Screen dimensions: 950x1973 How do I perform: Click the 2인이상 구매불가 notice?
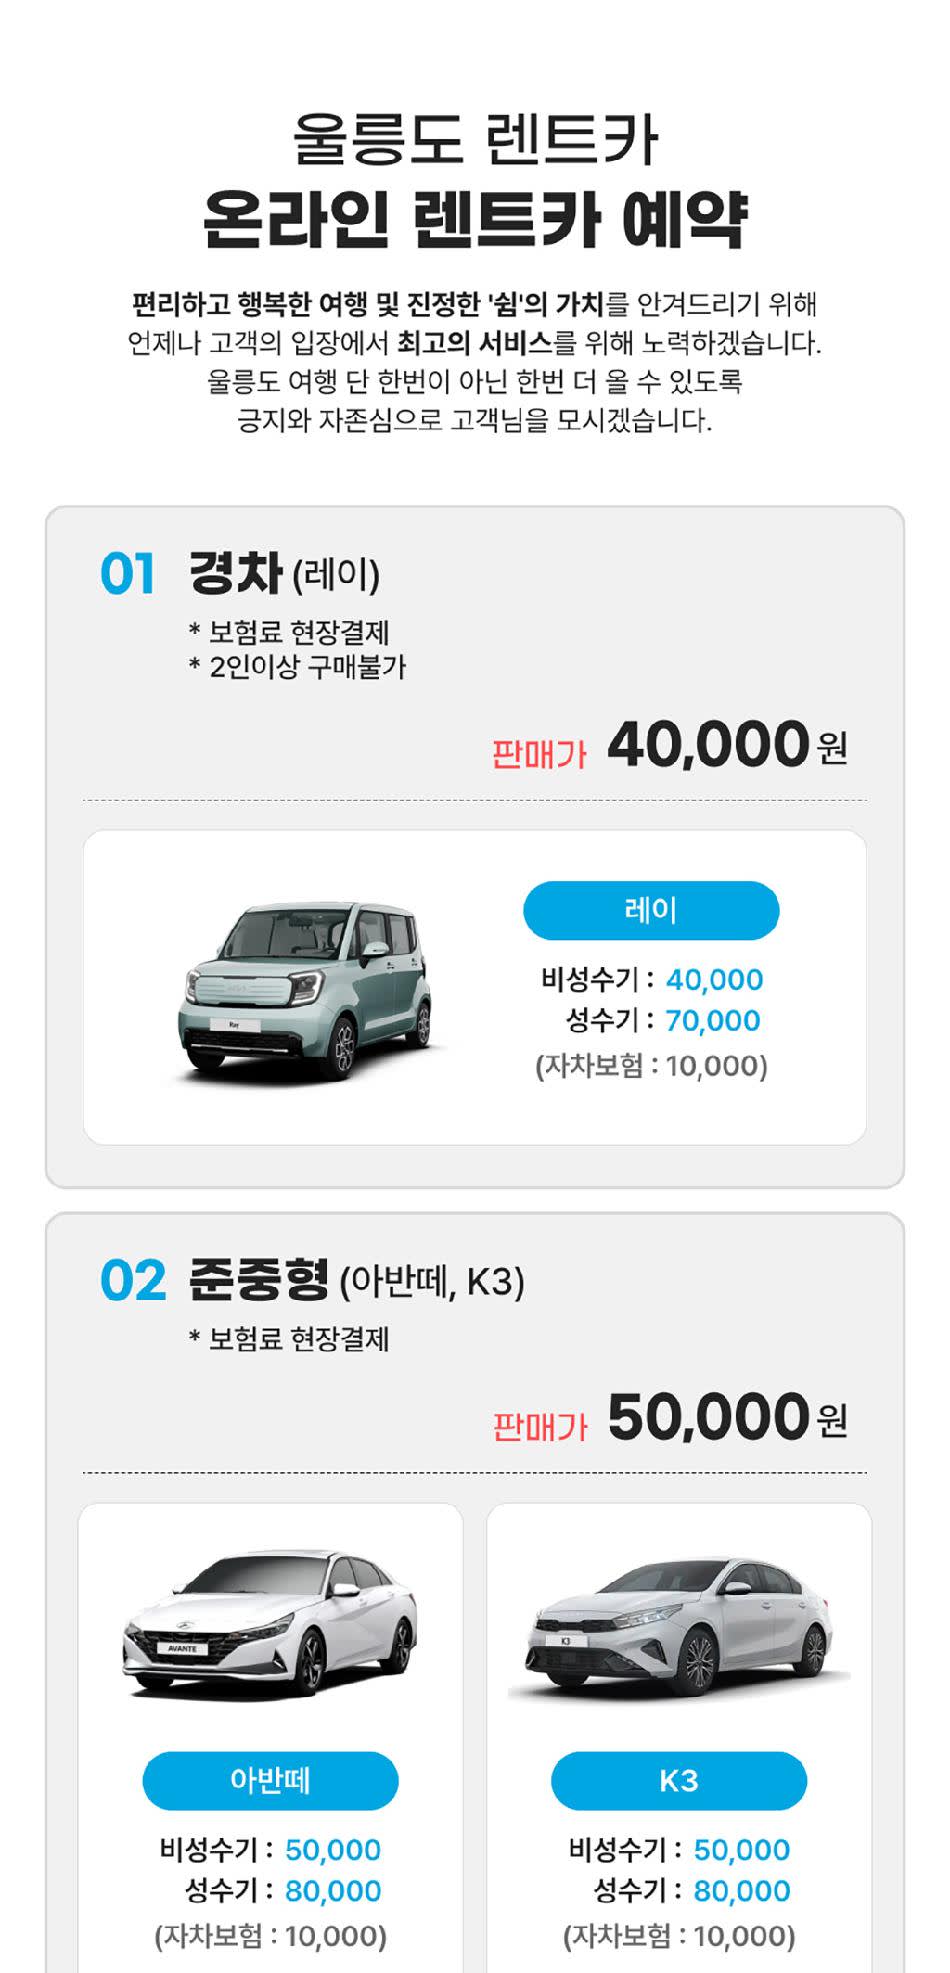(298, 667)
